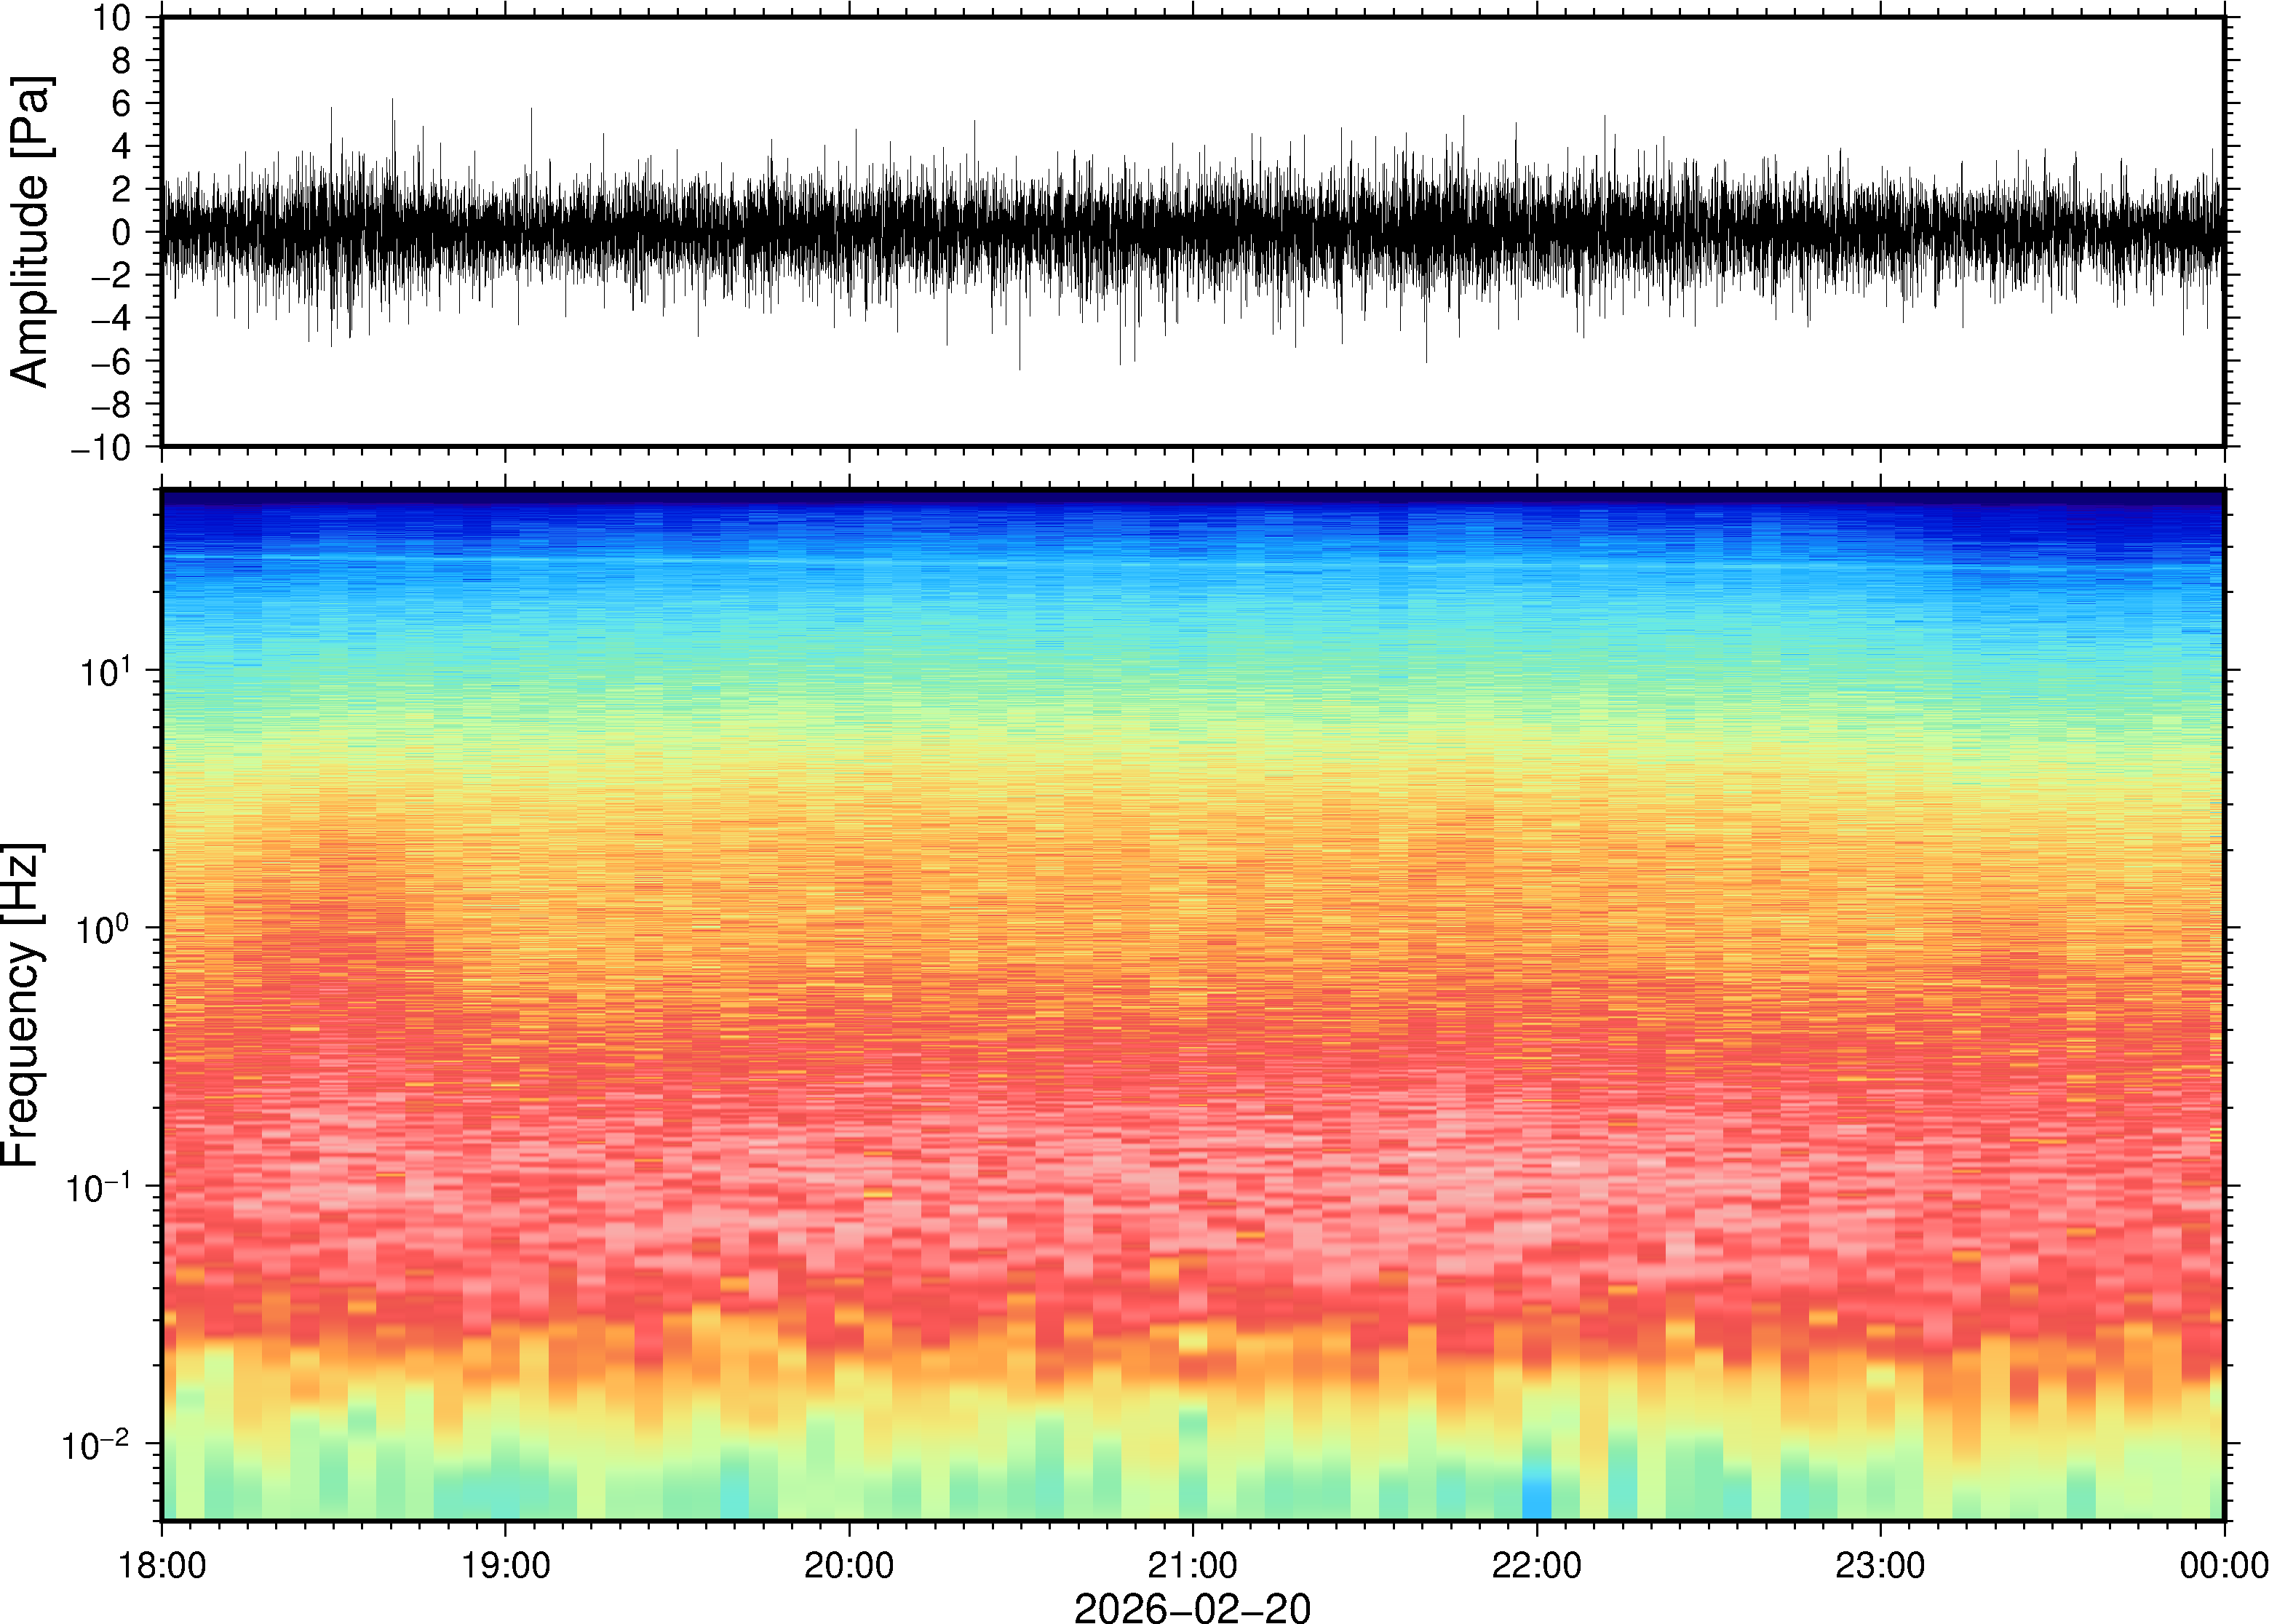
Task: Click the 4 amplitude tick label
Action: (122, 147)
